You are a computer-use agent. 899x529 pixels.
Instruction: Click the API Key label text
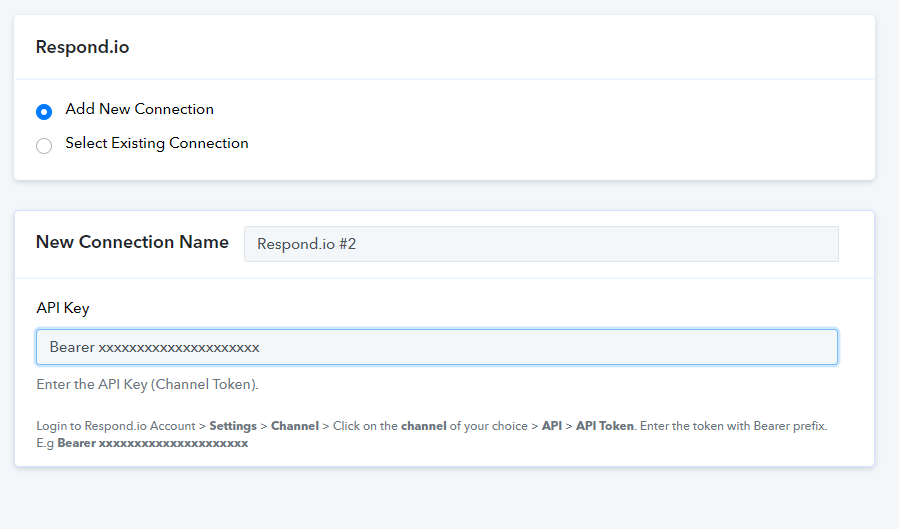point(63,308)
